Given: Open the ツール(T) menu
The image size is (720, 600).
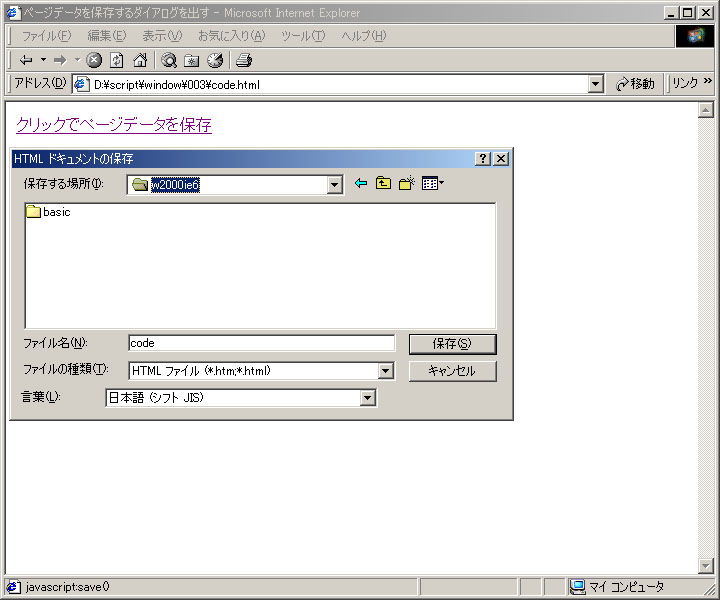Looking at the screenshot, I should 303,35.
